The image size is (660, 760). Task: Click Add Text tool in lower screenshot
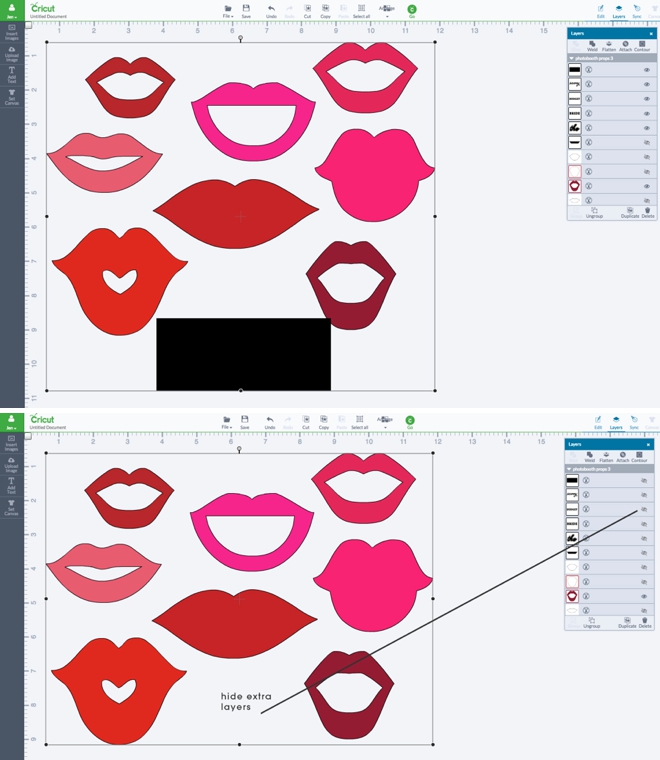(x=11, y=486)
